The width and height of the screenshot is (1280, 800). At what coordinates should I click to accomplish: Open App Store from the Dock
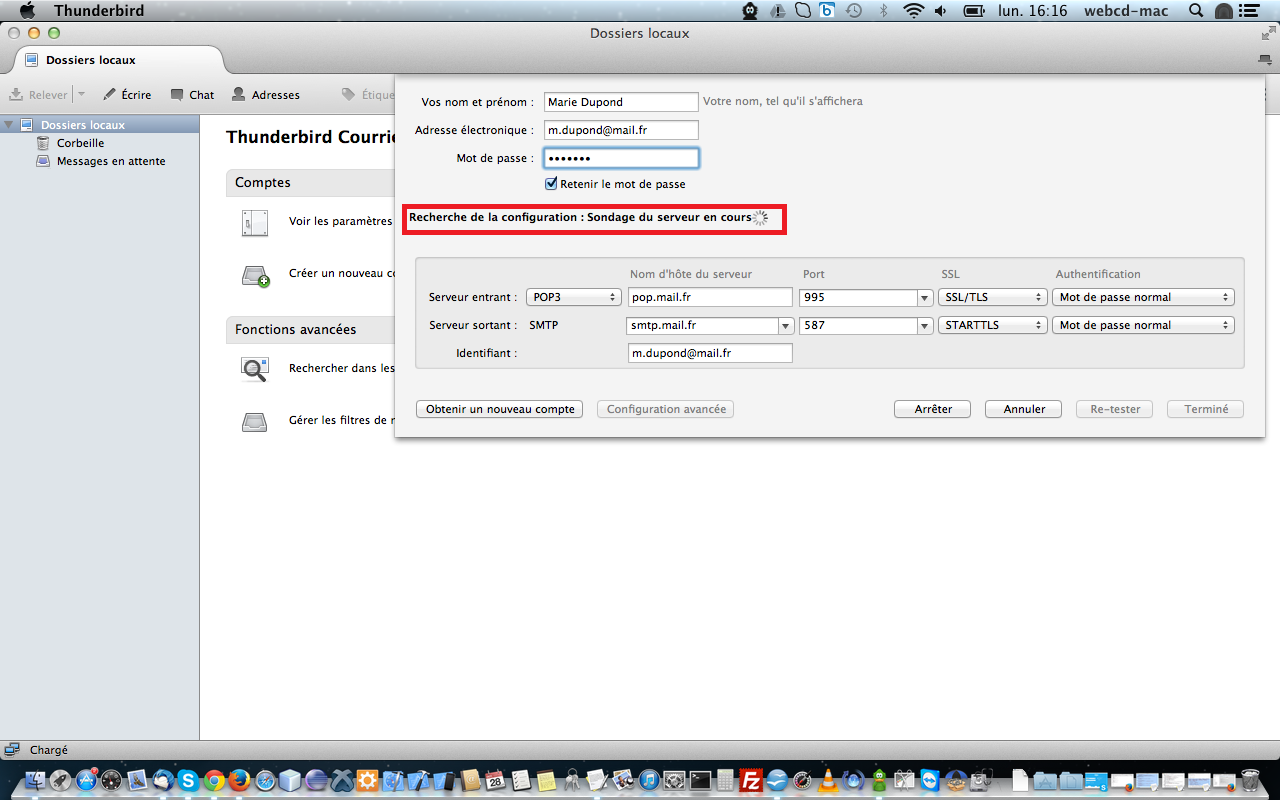(x=85, y=780)
